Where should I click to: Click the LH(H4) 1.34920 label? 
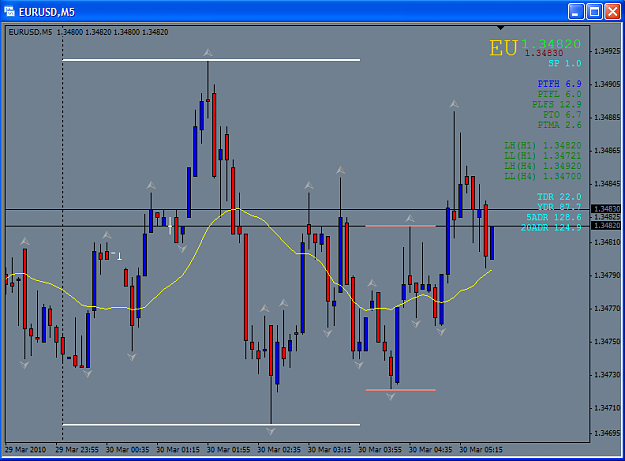pos(543,166)
